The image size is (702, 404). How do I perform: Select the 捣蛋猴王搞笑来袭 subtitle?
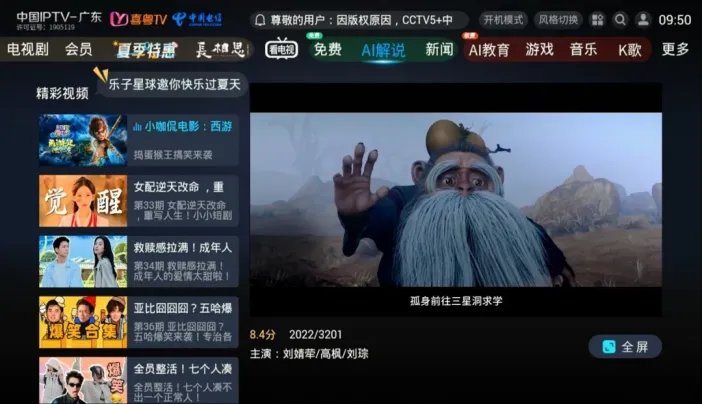pyautogui.click(x=173, y=155)
